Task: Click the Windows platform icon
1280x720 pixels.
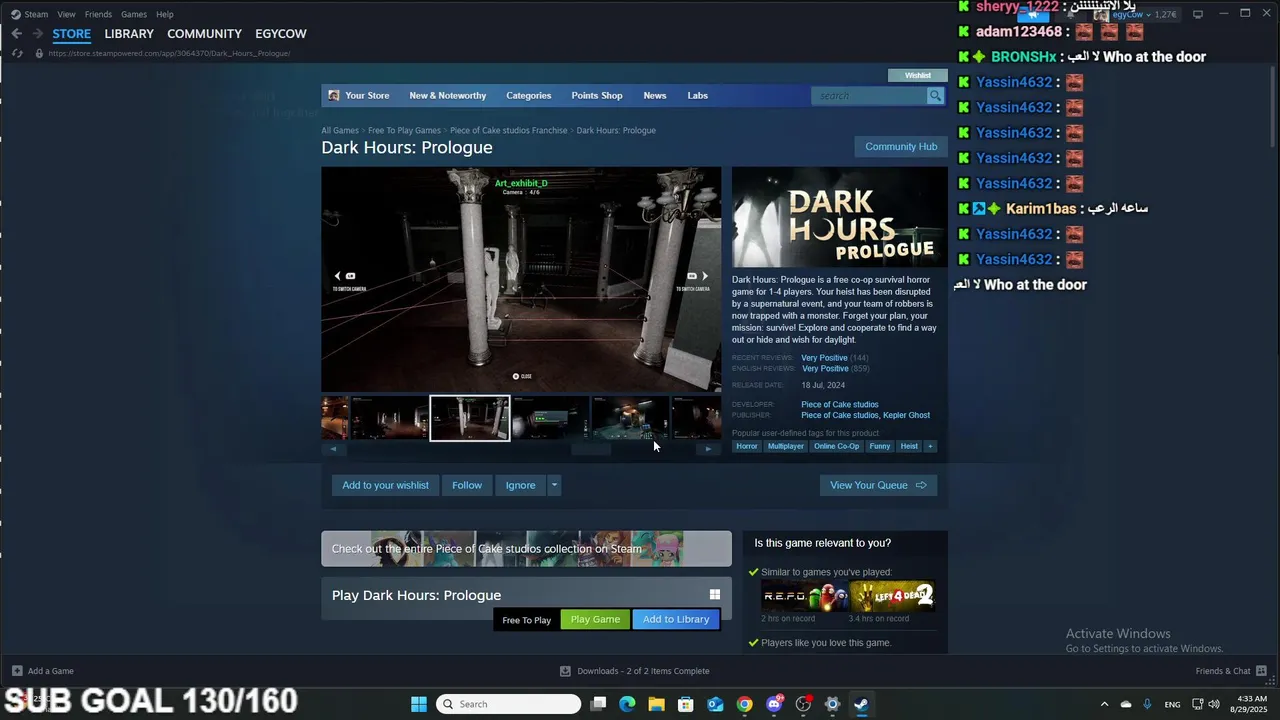Action: pyautogui.click(x=714, y=594)
